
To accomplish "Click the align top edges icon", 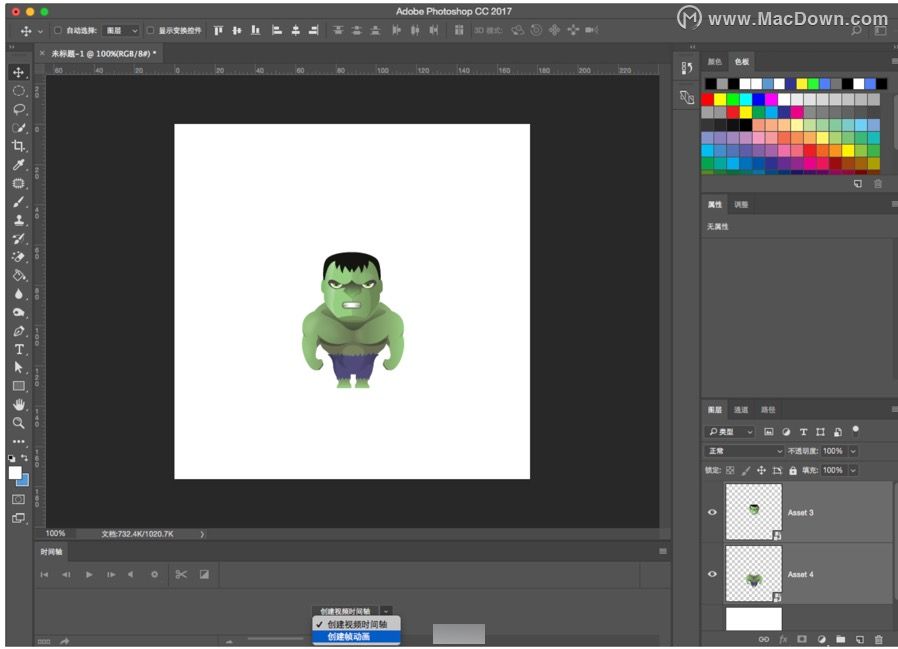I will pyautogui.click(x=218, y=30).
